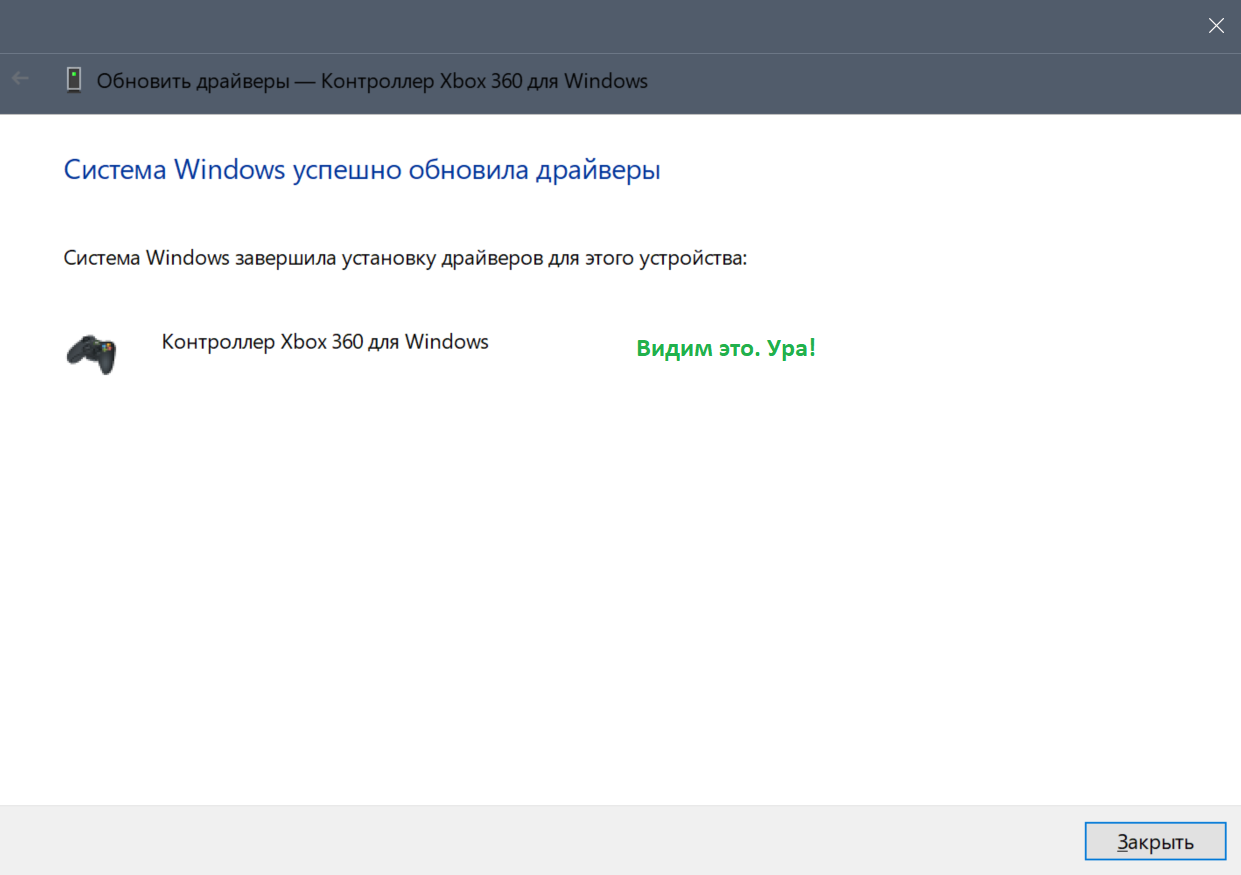Click the line Система Windows завершила установку драйверов
The width and height of the screenshot is (1241, 875).
[406, 258]
